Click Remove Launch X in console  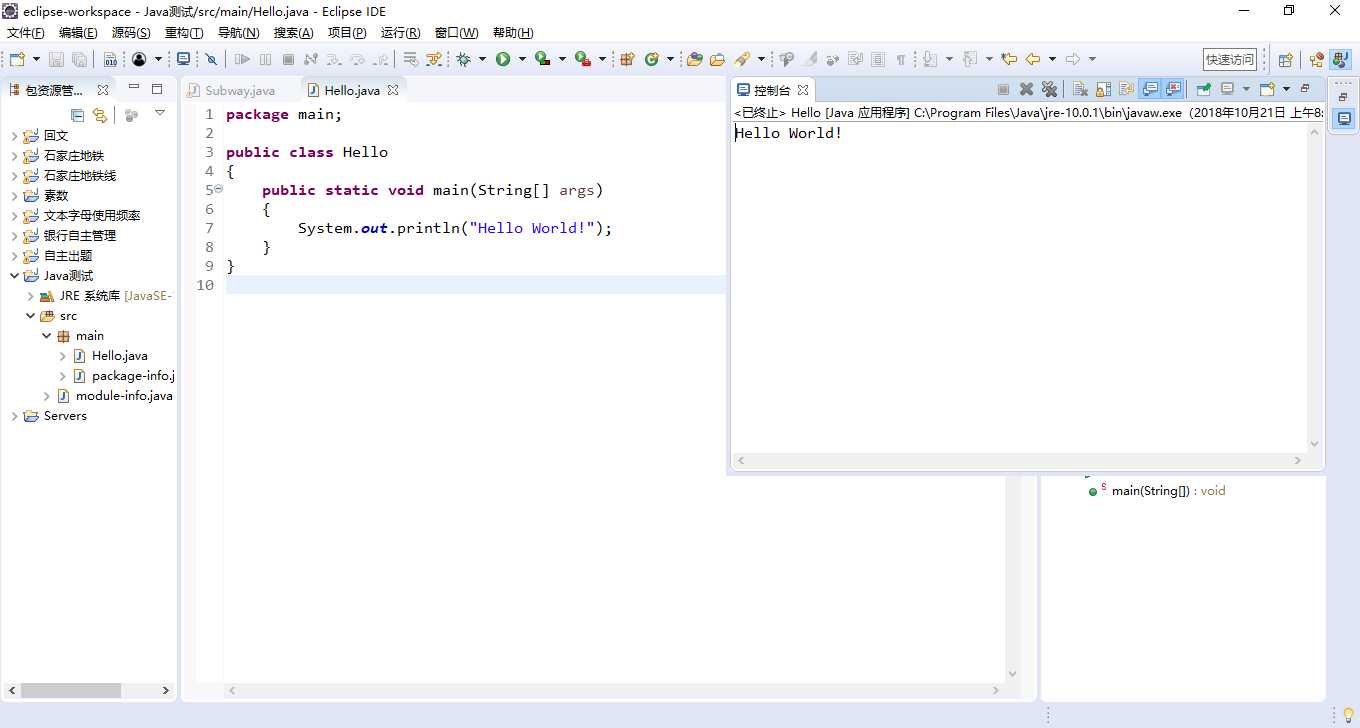pos(1026,89)
